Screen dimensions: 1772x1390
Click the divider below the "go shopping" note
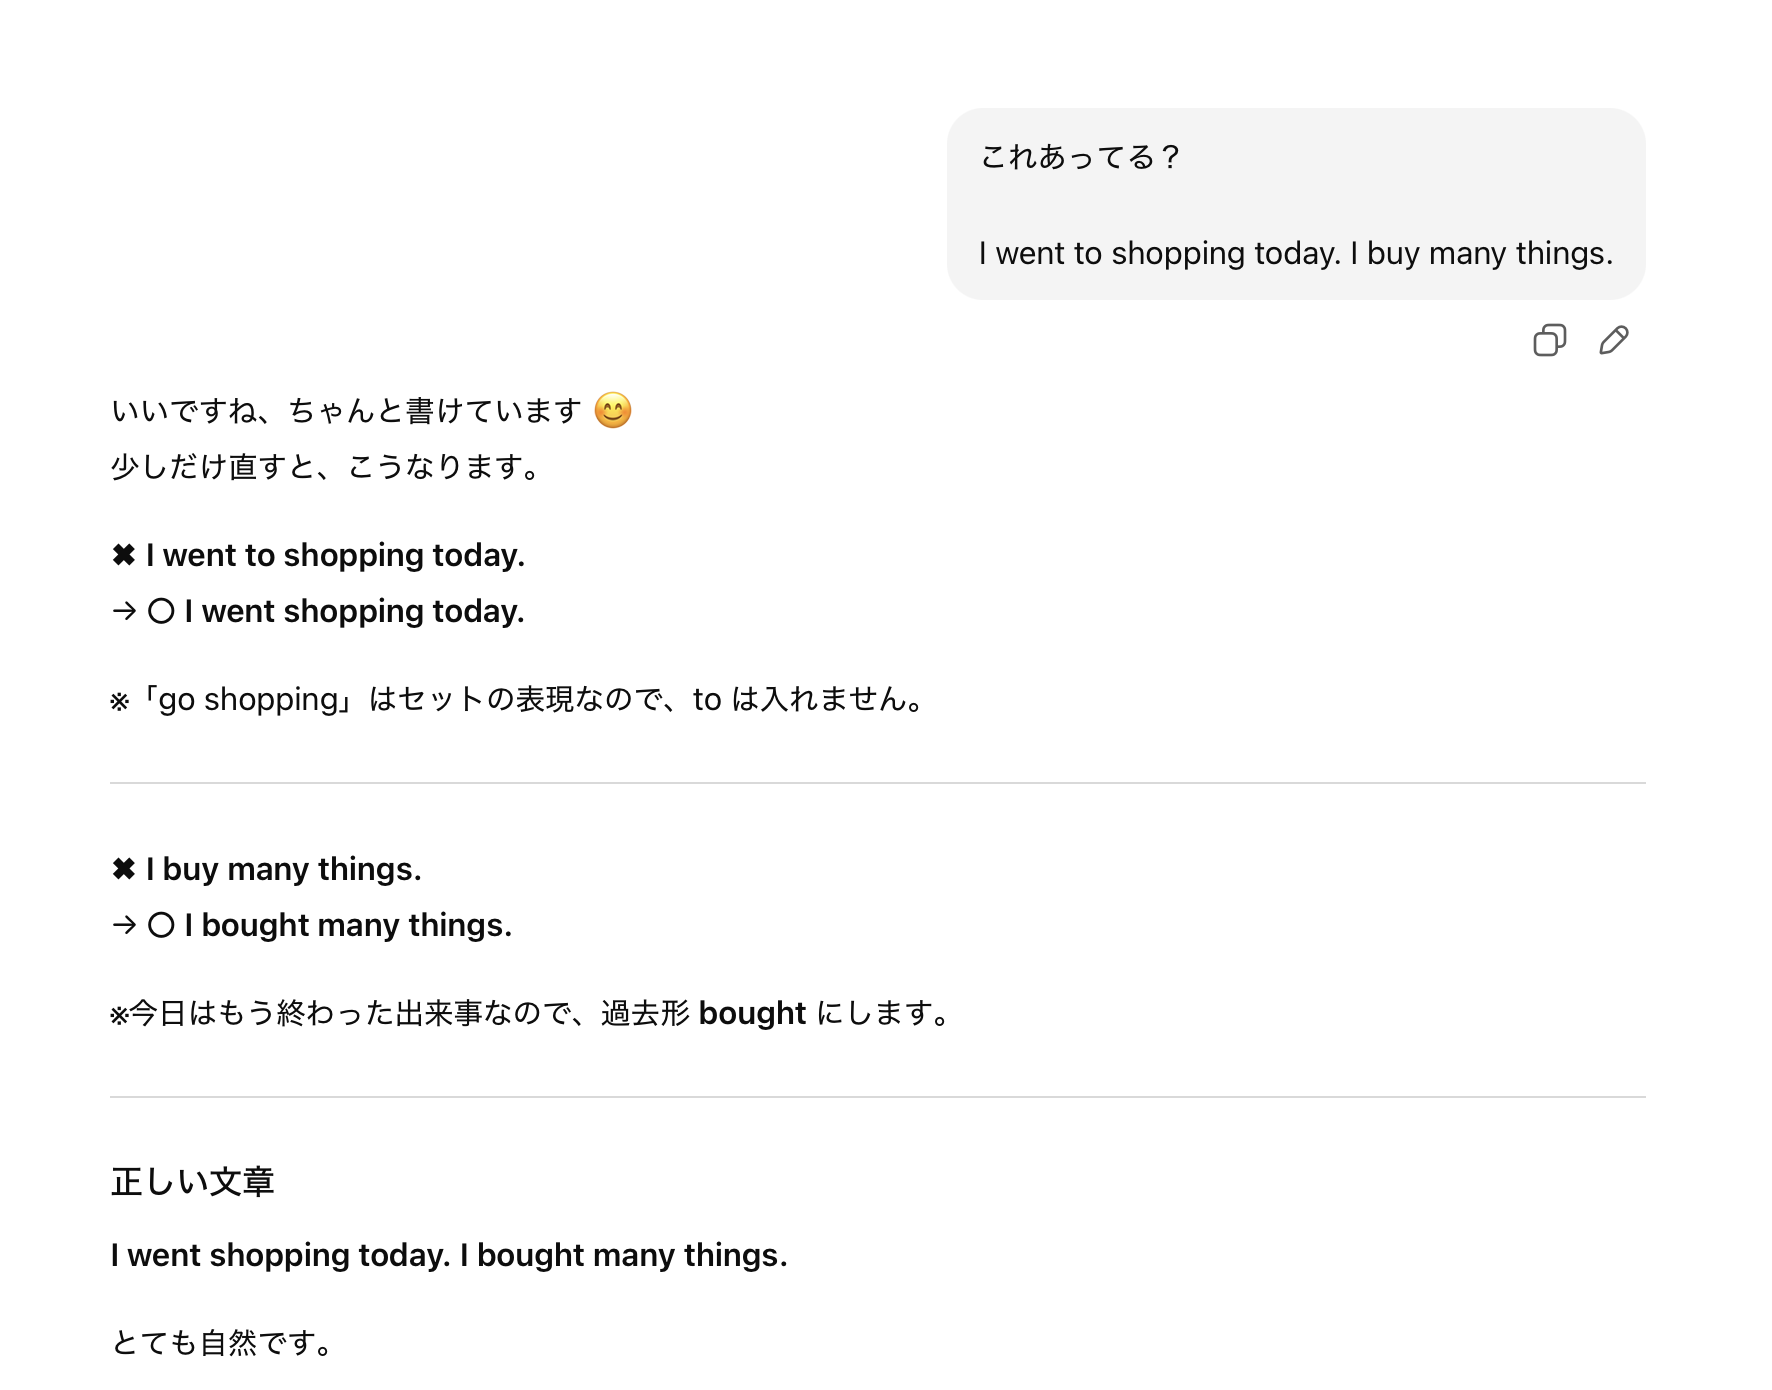point(877,783)
